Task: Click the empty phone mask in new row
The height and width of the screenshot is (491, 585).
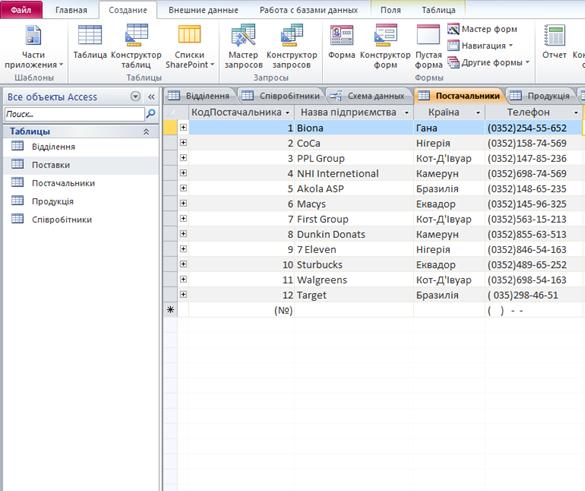Action: [534, 310]
